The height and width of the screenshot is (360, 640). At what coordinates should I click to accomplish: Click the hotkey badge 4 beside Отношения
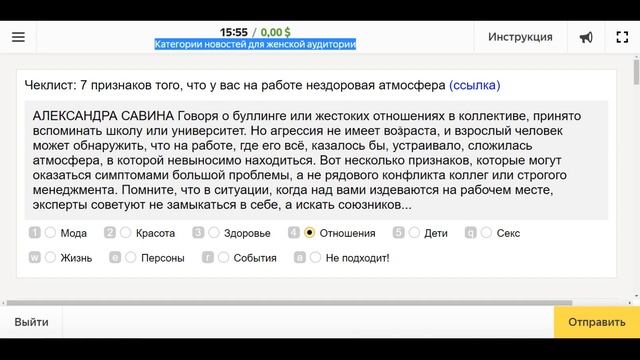tap(293, 233)
